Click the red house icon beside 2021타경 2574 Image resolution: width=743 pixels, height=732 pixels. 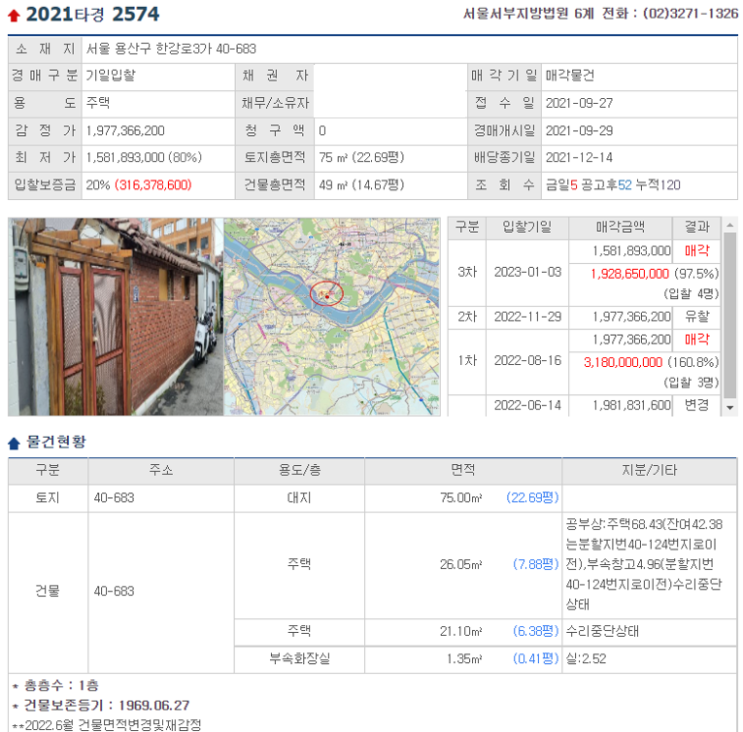[14, 16]
